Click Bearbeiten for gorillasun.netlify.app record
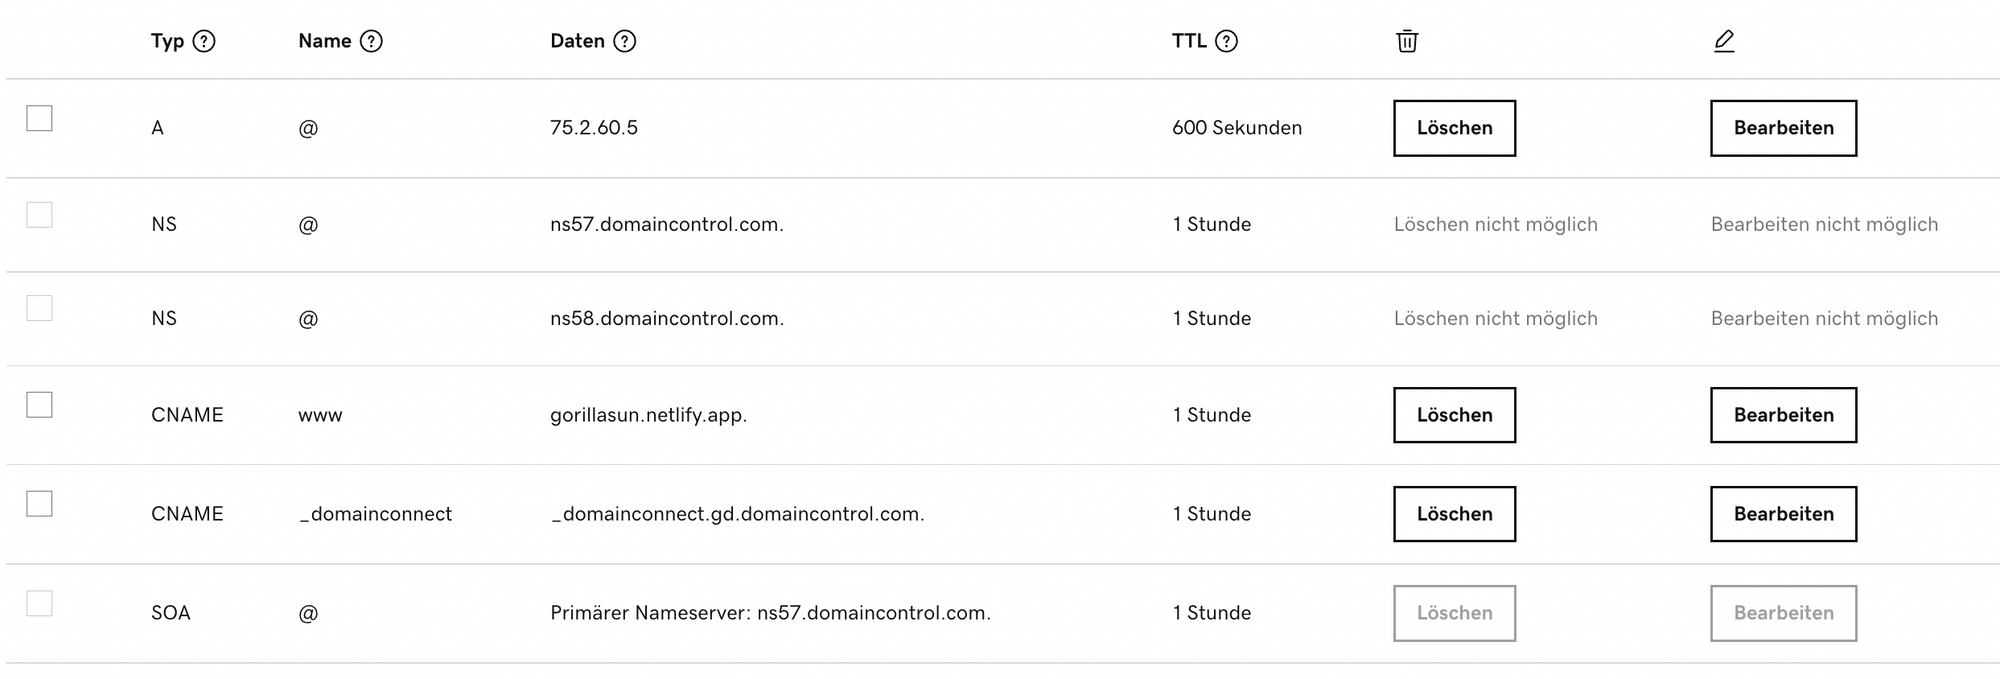2000x679 pixels. click(1784, 415)
